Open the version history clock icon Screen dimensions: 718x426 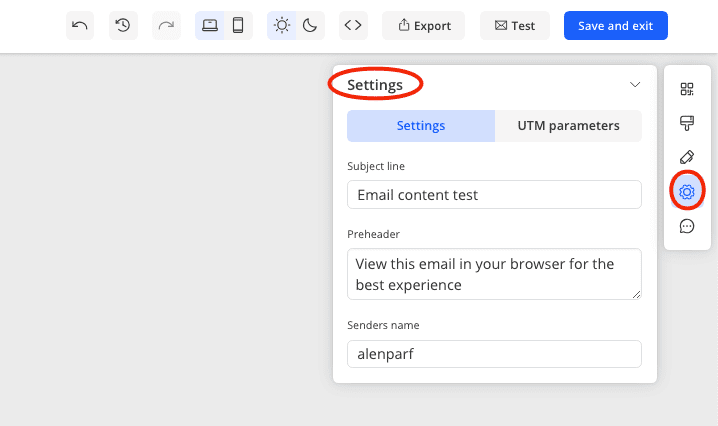pyautogui.click(x=123, y=26)
